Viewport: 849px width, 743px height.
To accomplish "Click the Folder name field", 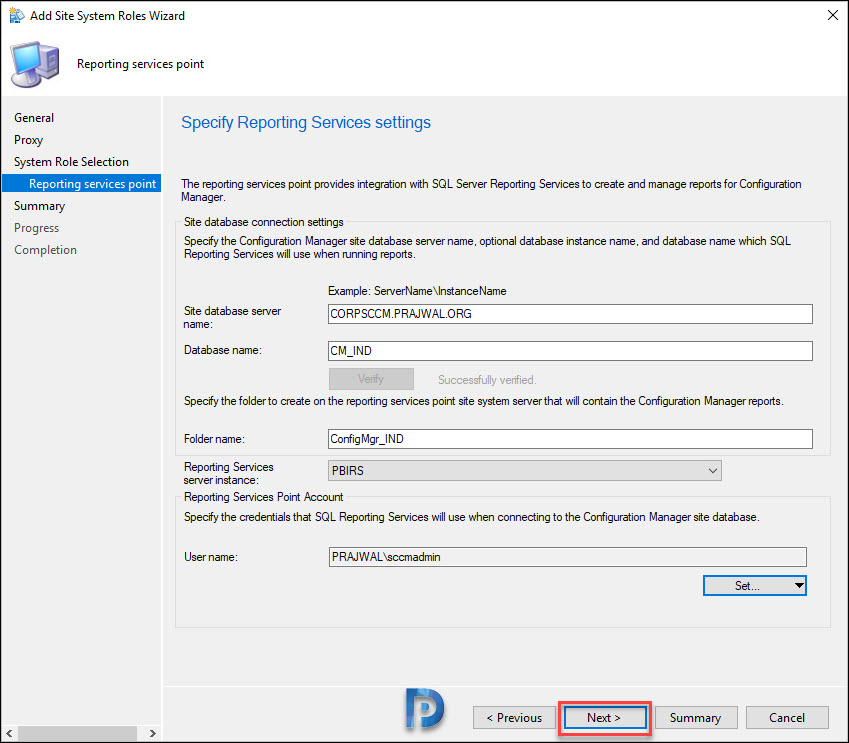I will (x=570, y=439).
